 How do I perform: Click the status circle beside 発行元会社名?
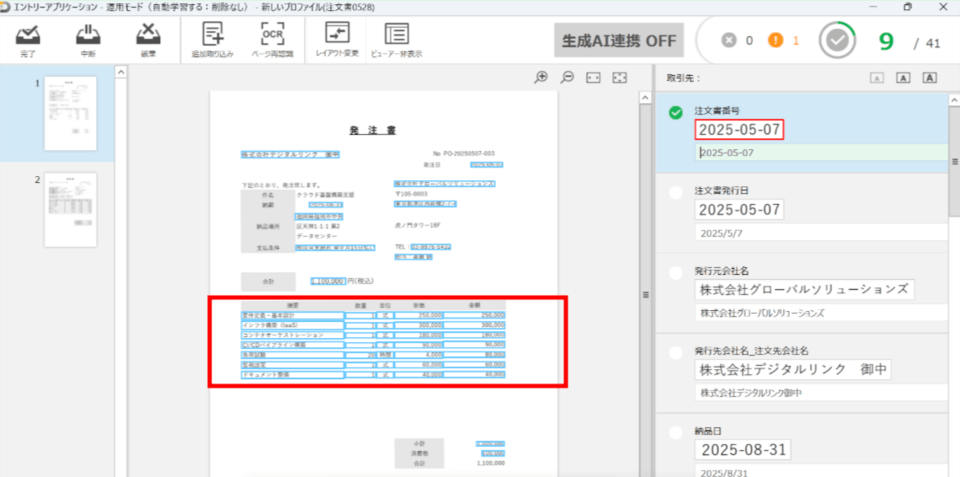tap(676, 272)
